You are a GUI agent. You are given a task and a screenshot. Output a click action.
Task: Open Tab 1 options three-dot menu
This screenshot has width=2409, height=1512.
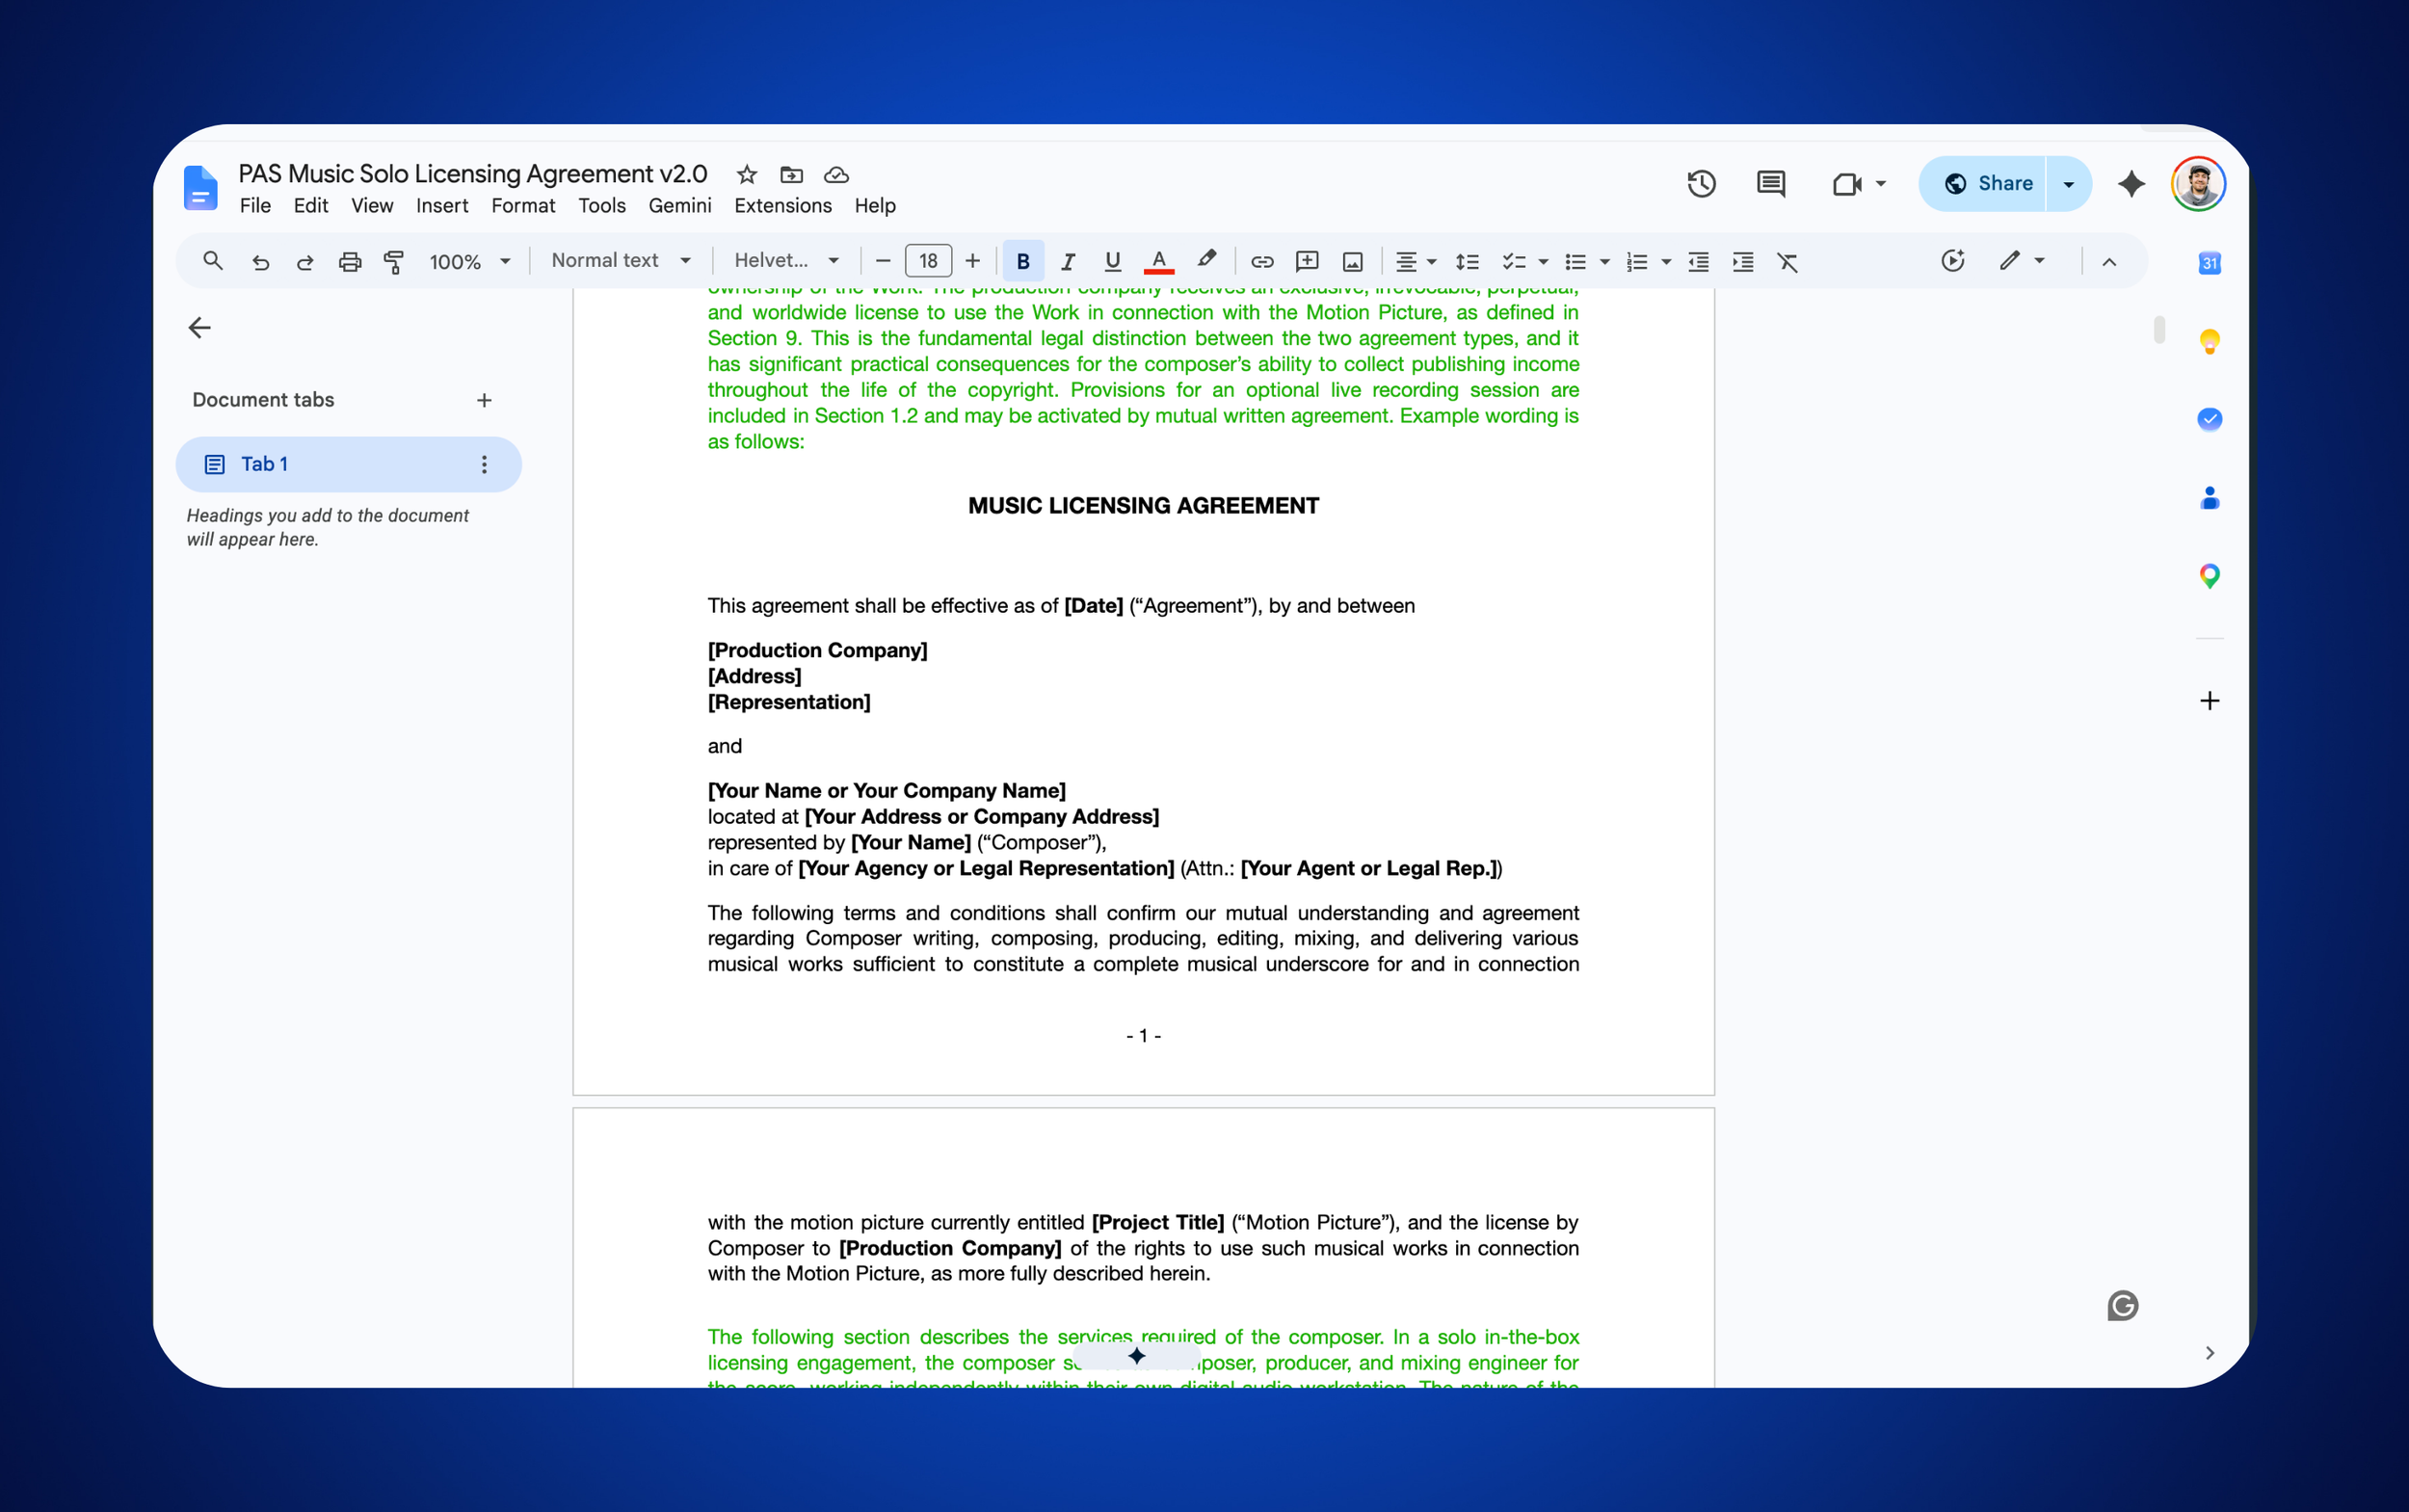(x=484, y=464)
